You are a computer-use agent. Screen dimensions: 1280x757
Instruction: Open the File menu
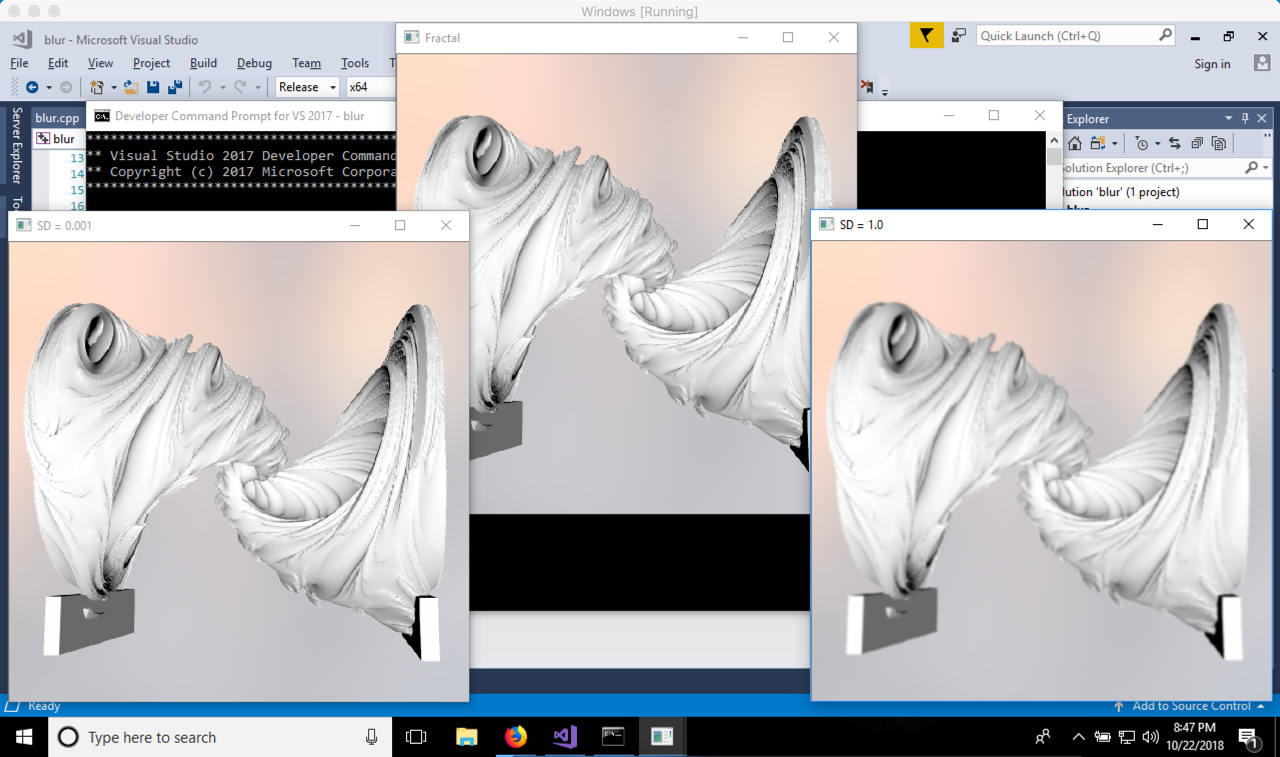pyautogui.click(x=19, y=63)
